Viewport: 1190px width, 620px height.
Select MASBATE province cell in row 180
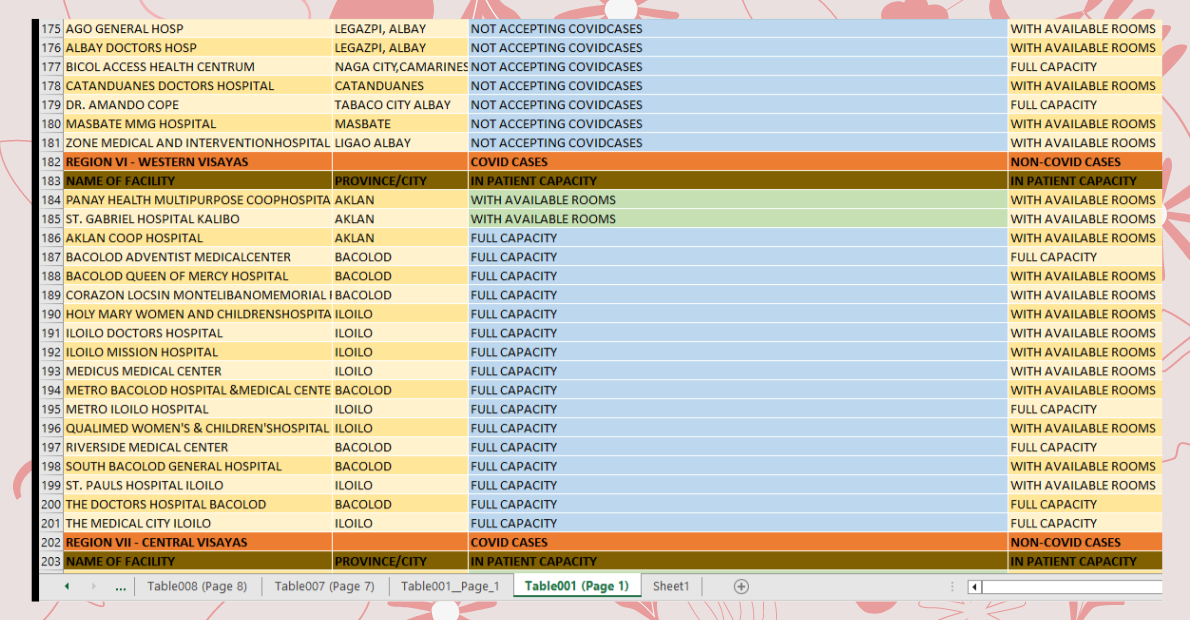pyautogui.click(x=400, y=124)
